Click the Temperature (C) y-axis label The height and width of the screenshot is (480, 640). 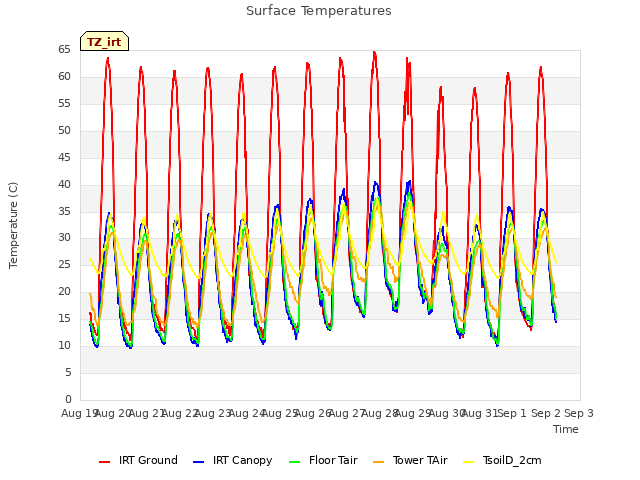click(13, 225)
